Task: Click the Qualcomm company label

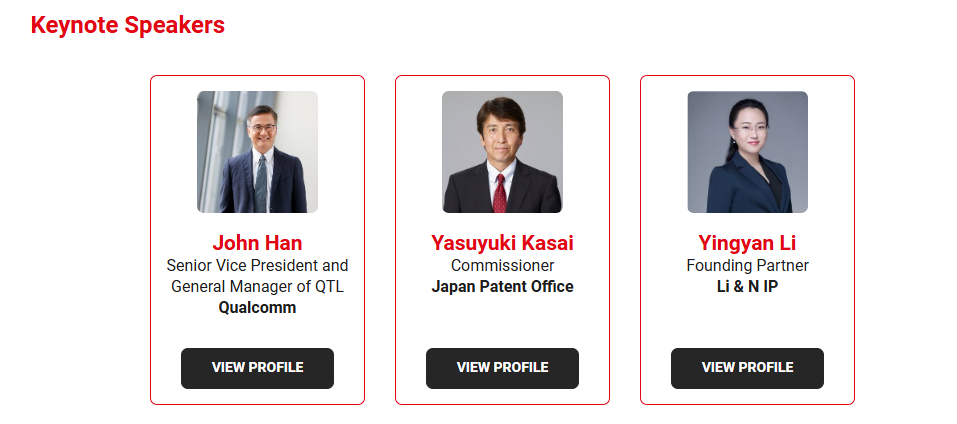Action: pos(257,308)
